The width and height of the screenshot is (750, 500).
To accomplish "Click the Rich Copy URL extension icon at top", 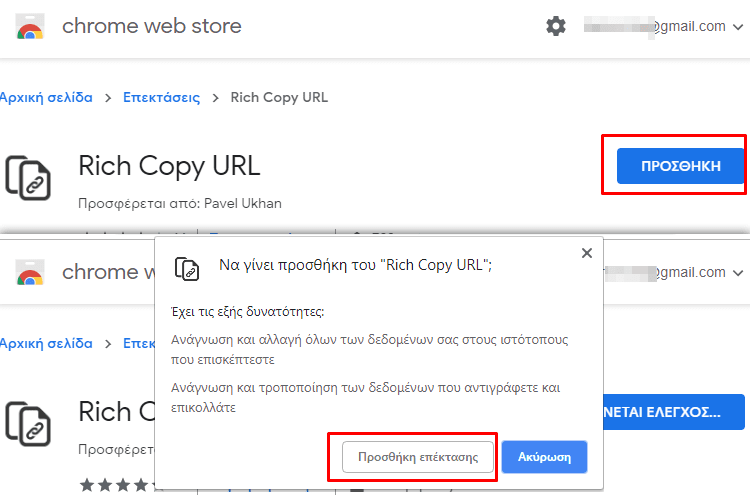I will 28,178.
